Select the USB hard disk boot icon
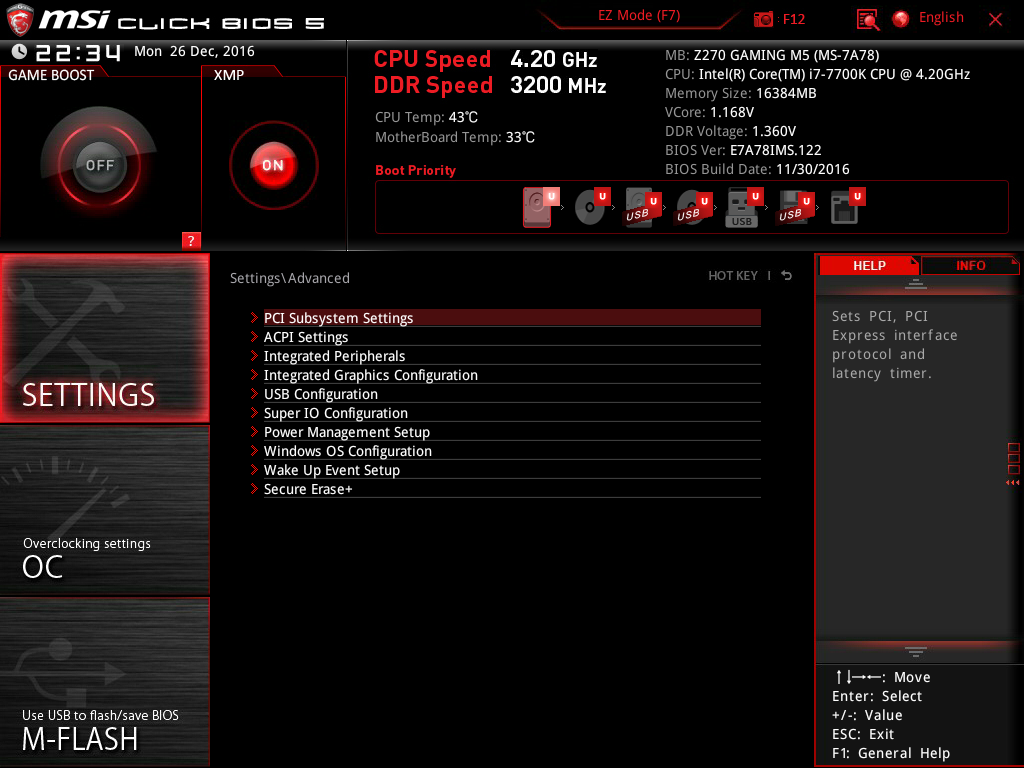The height and width of the screenshot is (768, 1024). [x=643, y=208]
